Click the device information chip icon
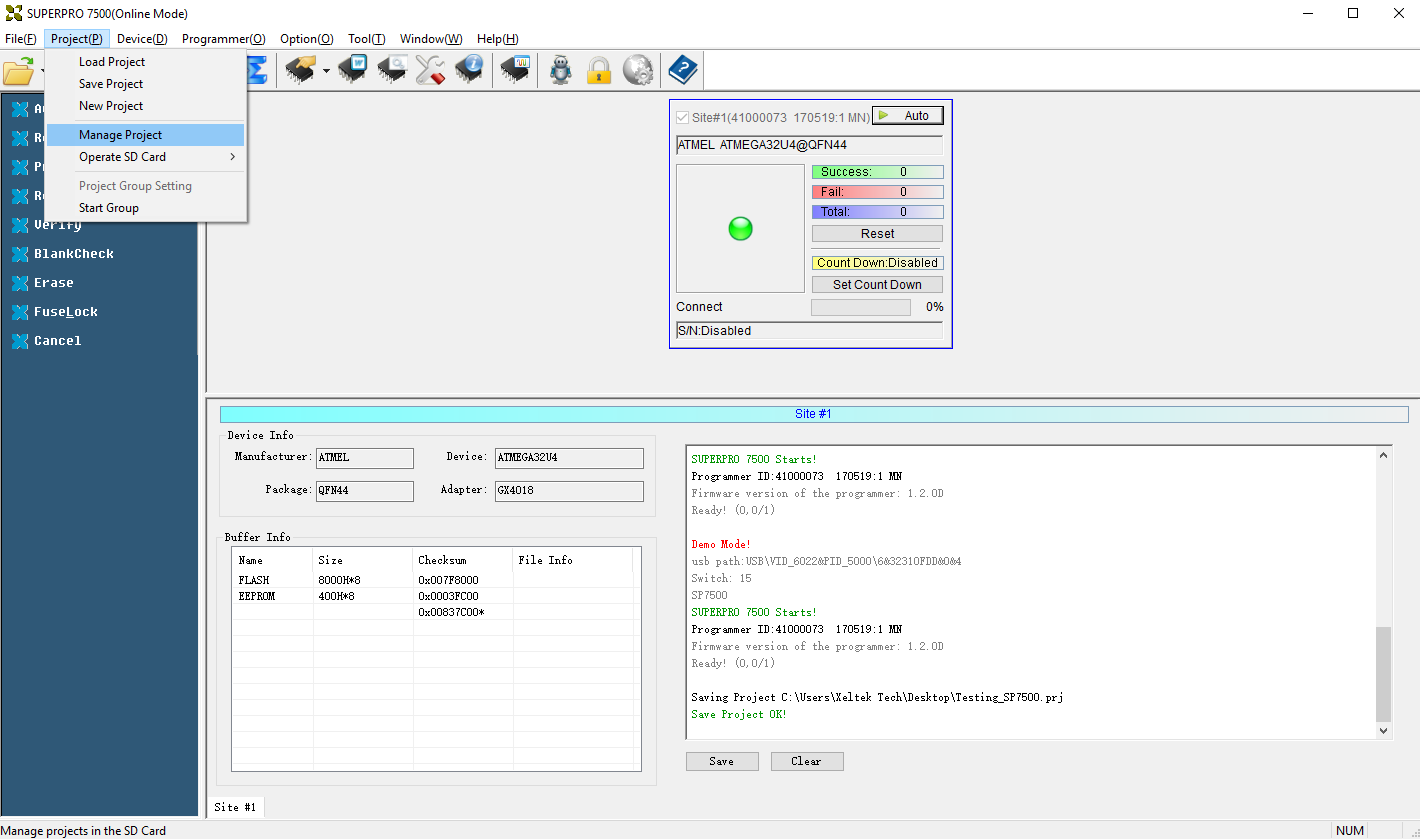 (469, 70)
